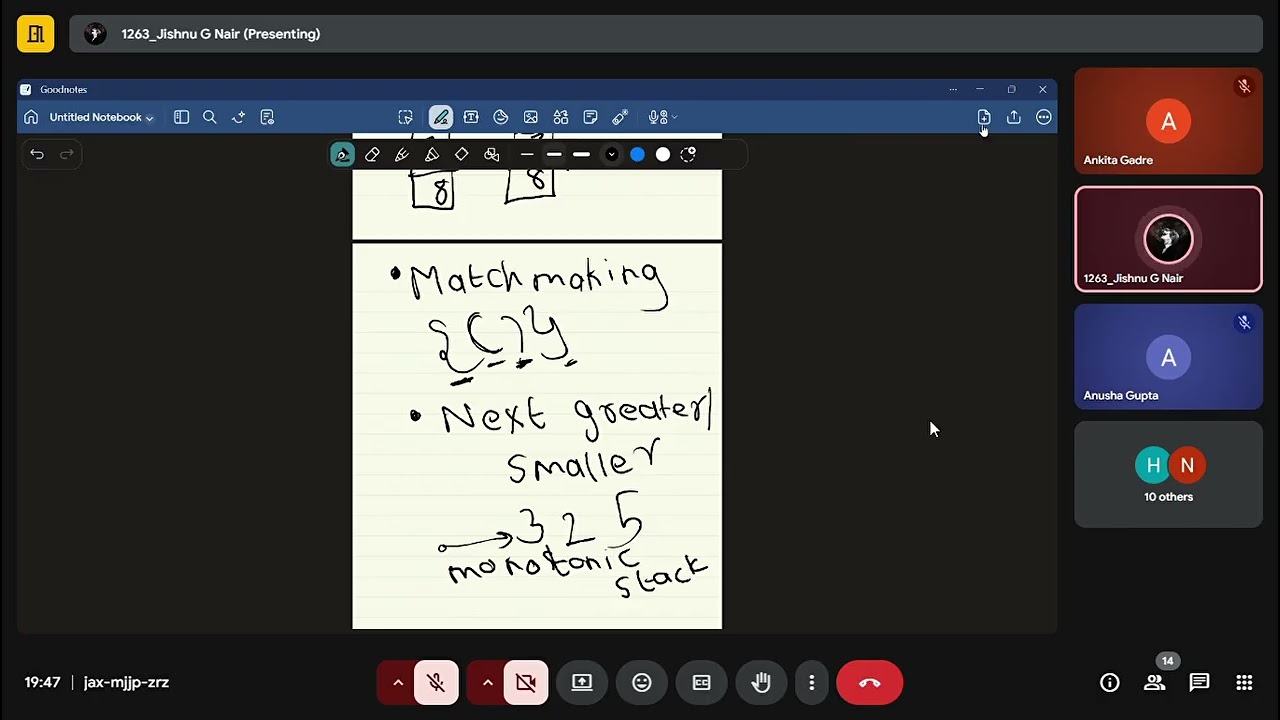Click the Meet rooms icon top-left
Viewport: 1280px width, 720px height.
click(x=35, y=34)
